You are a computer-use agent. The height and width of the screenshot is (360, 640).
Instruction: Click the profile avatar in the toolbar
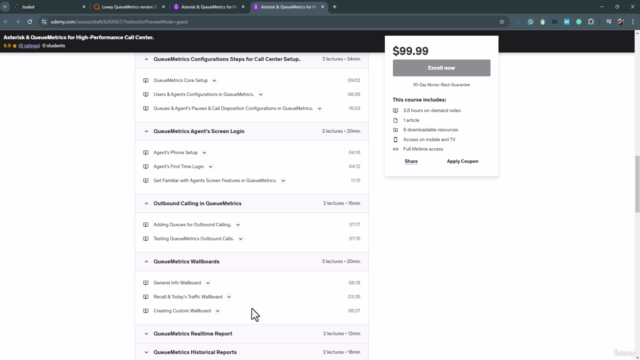point(621,22)
